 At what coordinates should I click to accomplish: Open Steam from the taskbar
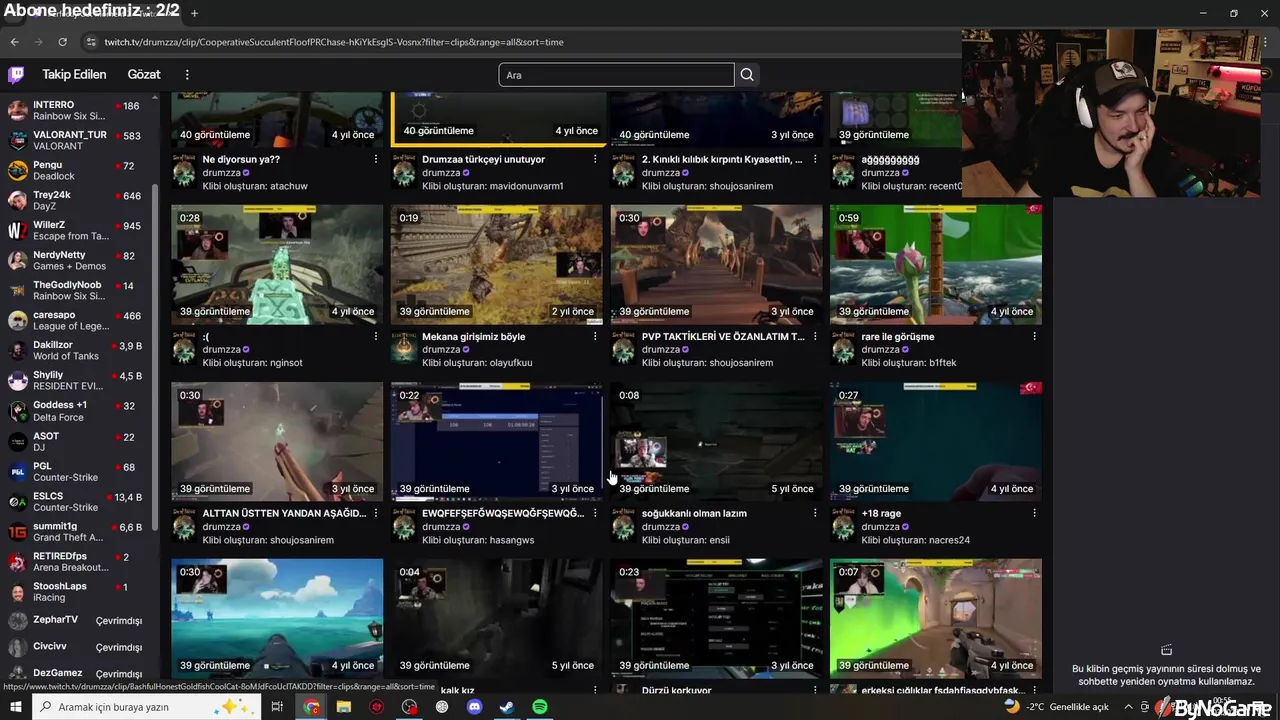507,707
